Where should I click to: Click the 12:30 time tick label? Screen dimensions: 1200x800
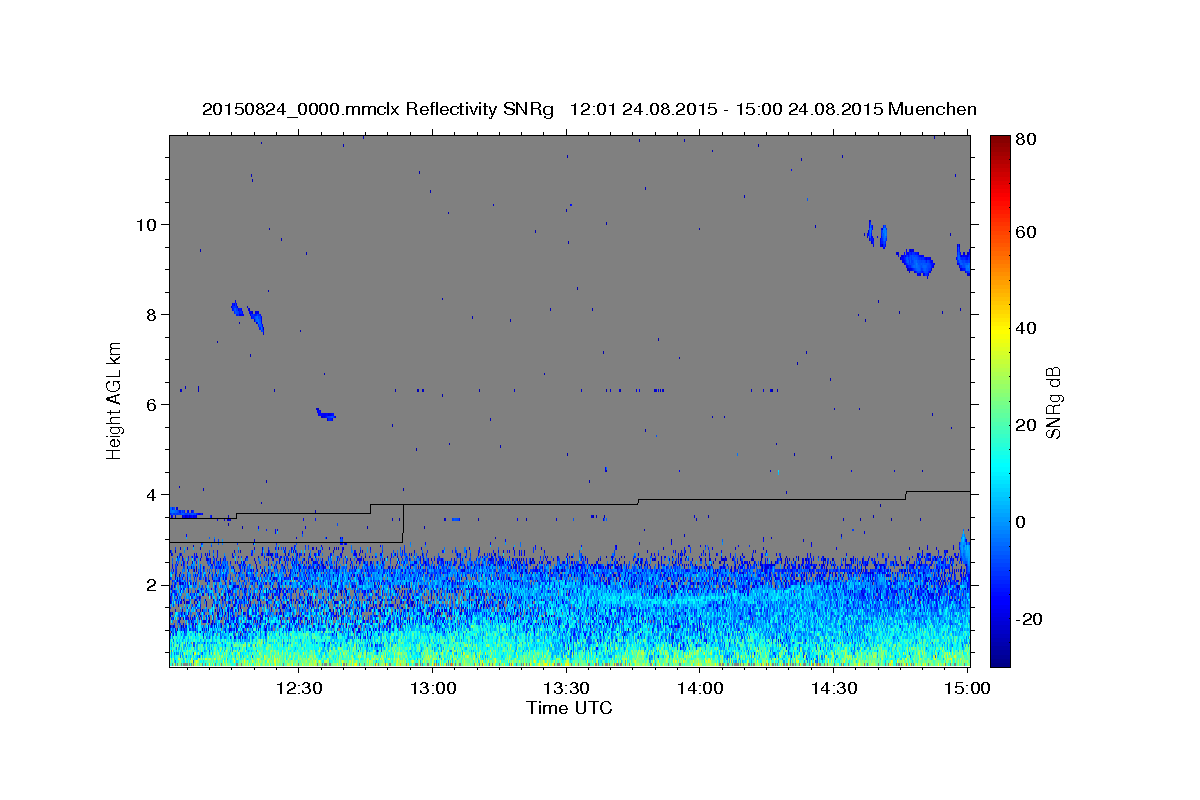pyautogui.click(x=299, y=688)
